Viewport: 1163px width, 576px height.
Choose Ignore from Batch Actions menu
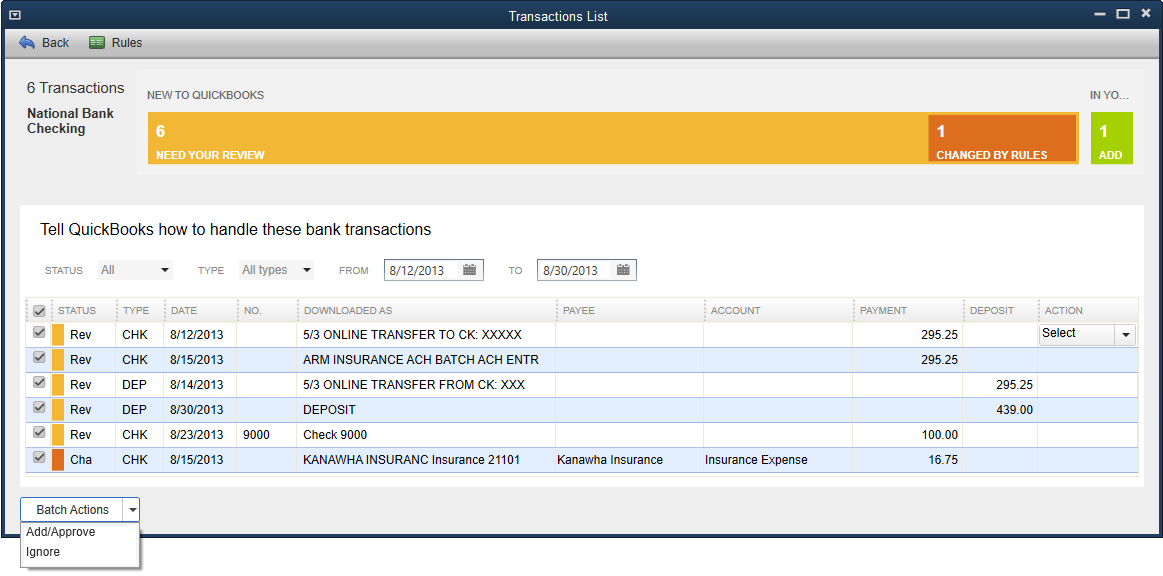tap(43, 552)
